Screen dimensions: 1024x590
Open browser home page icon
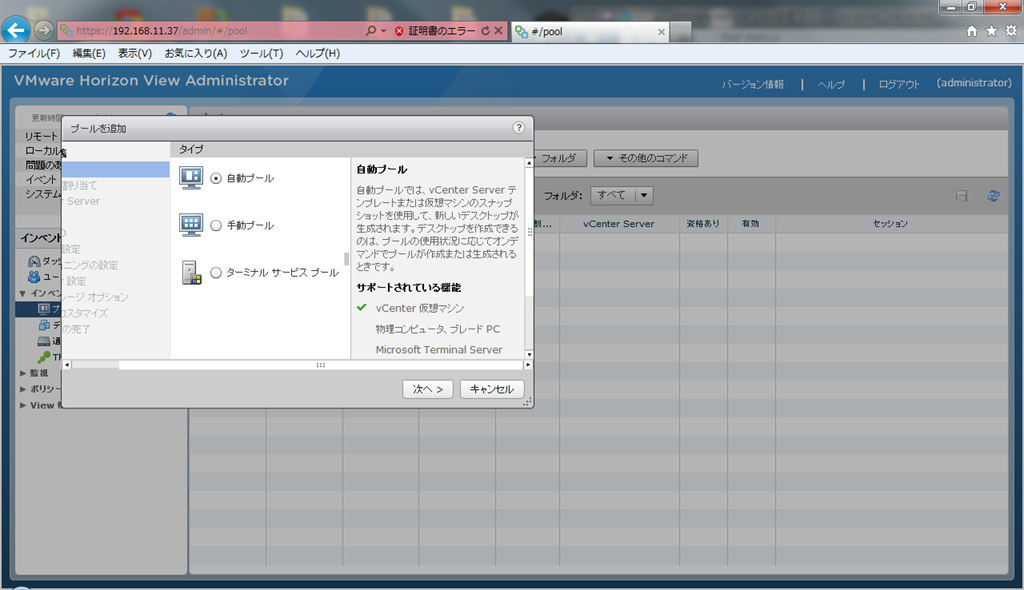pyautogui.click(x=972, y=31)
